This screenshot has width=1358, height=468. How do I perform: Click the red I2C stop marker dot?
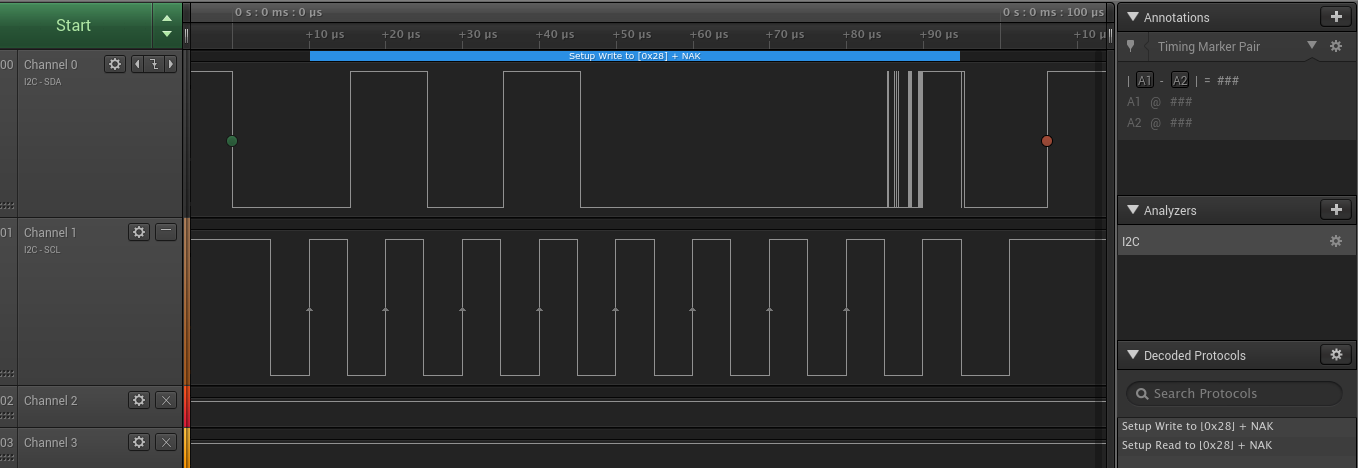point(1047,141)
